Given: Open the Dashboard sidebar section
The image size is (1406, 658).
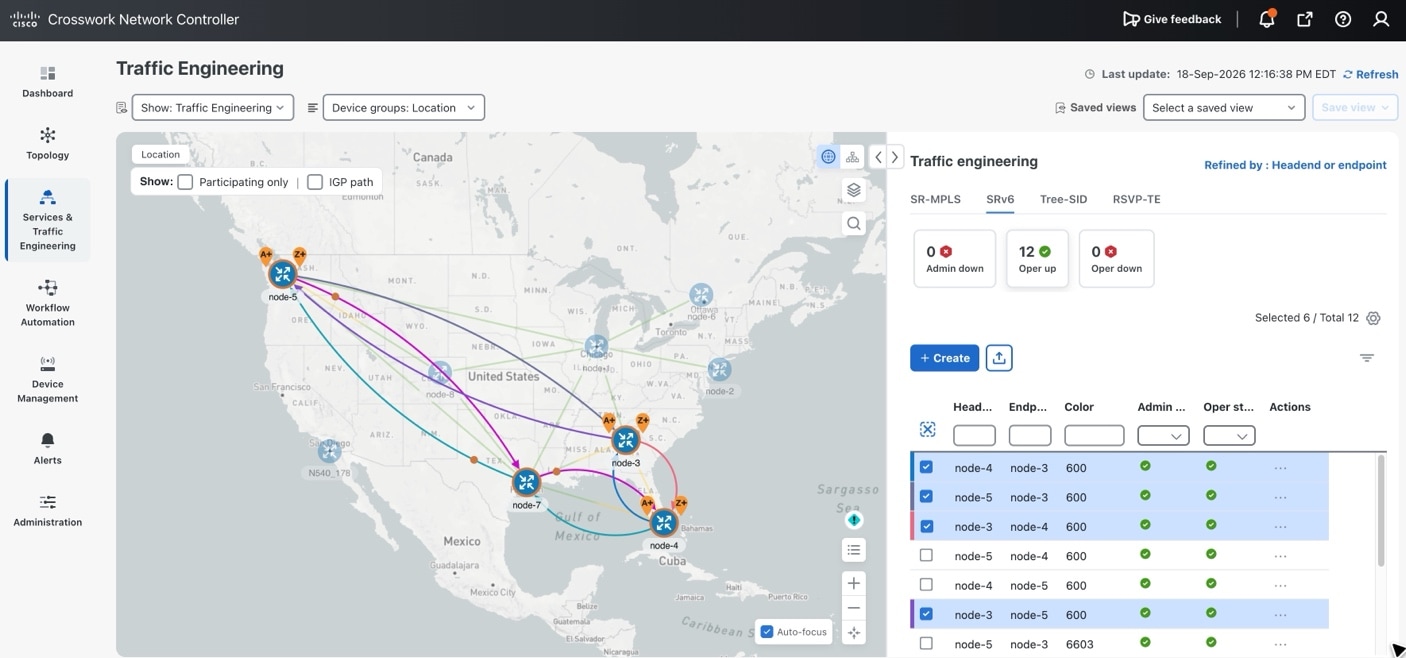Looking at the screenshot, I should (x=48, y=82).
